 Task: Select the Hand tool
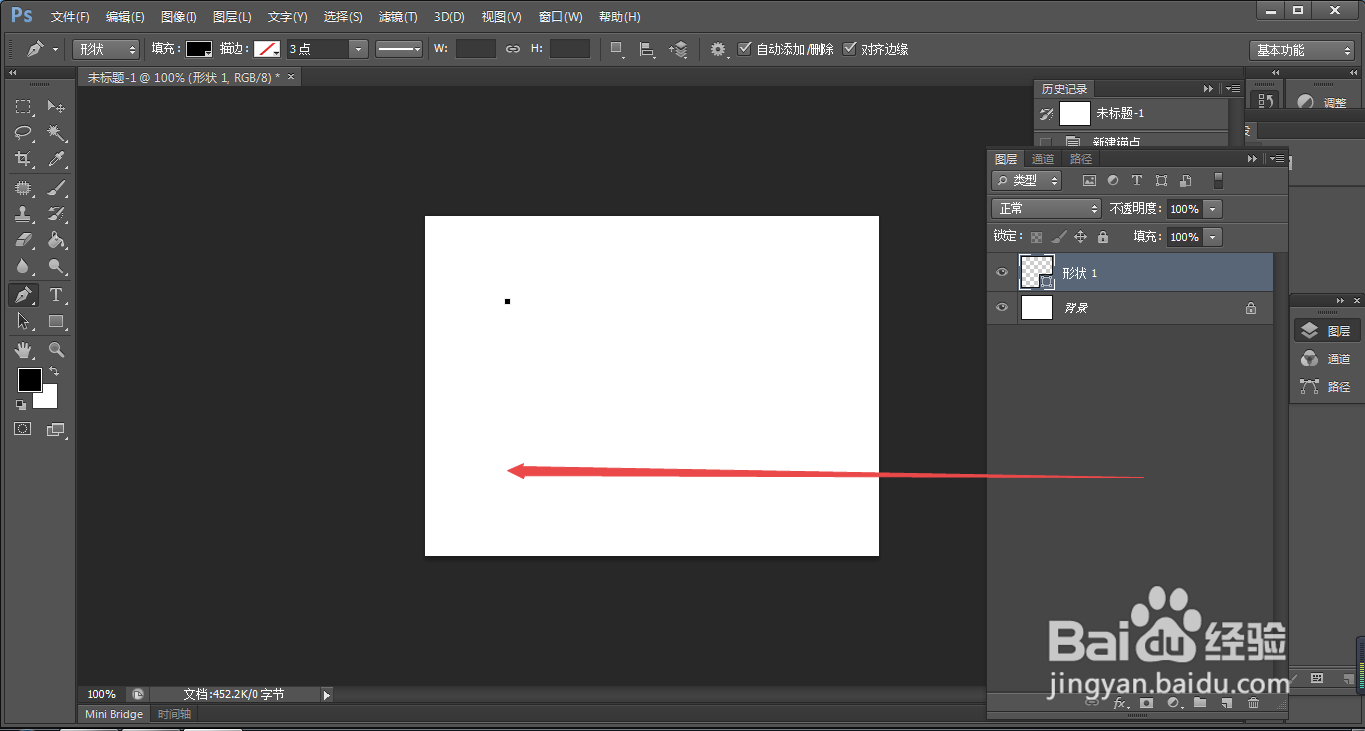(23, 350)
